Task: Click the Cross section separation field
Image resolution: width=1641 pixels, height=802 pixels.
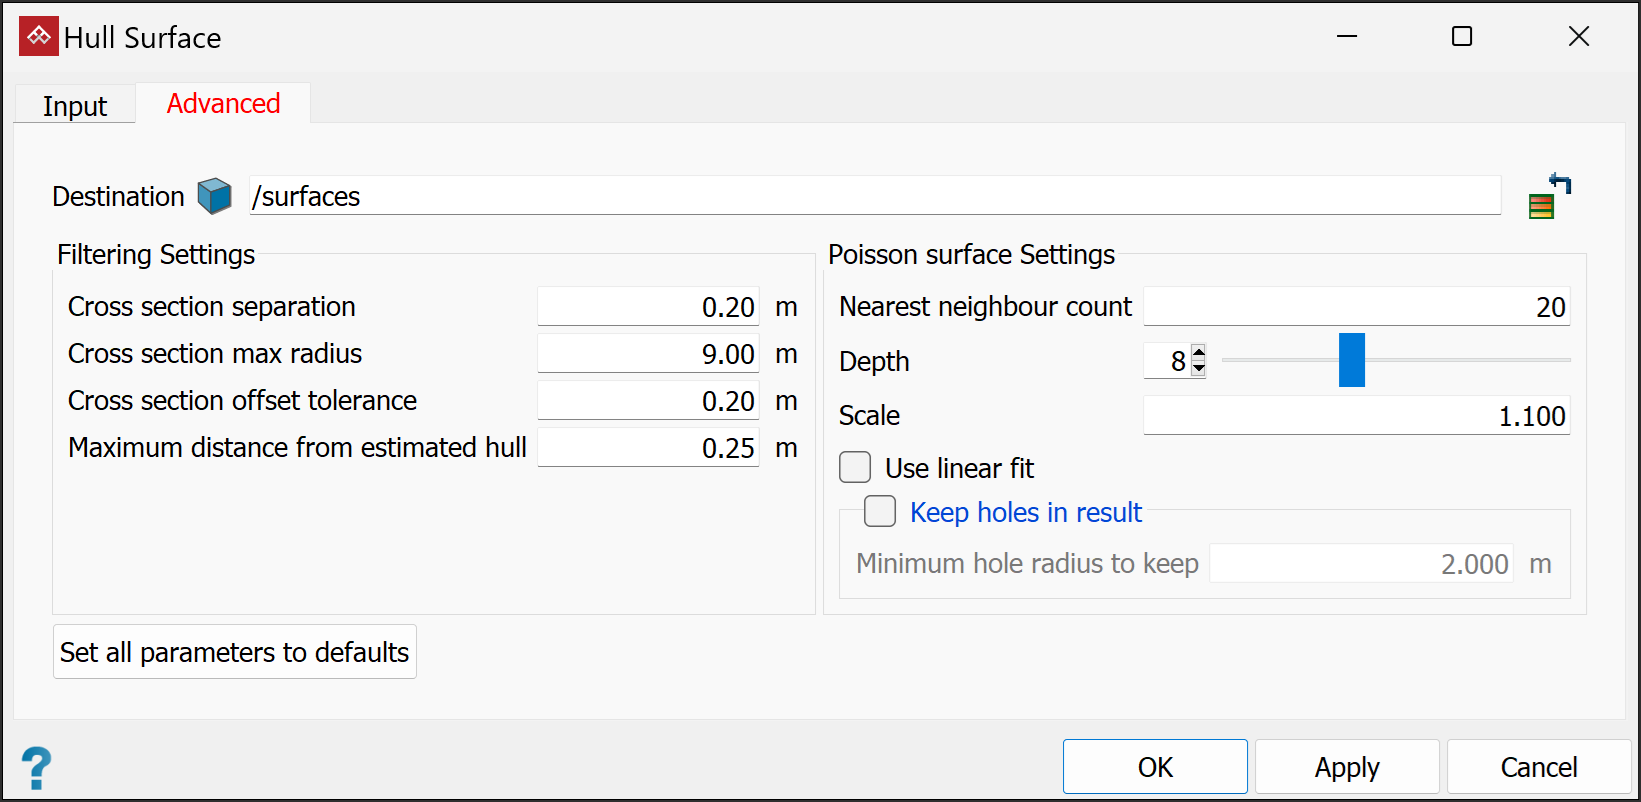Action: coord(648,307)
